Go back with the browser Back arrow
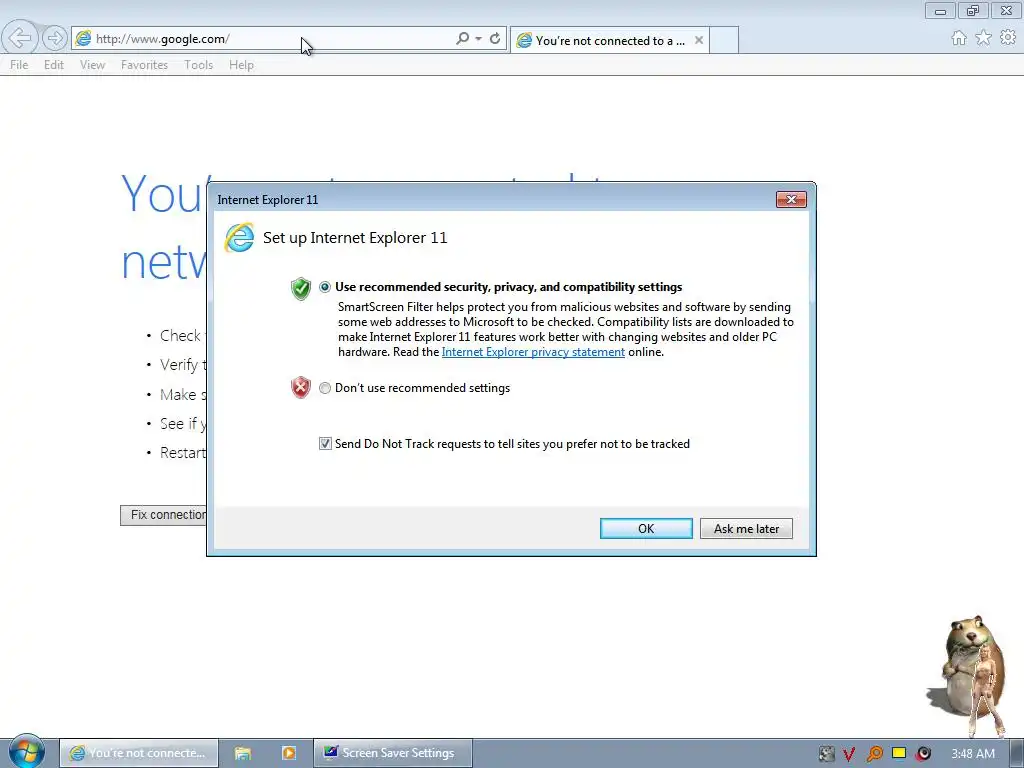The width and height of the screenshot is (1024, 768). point(20,38)
